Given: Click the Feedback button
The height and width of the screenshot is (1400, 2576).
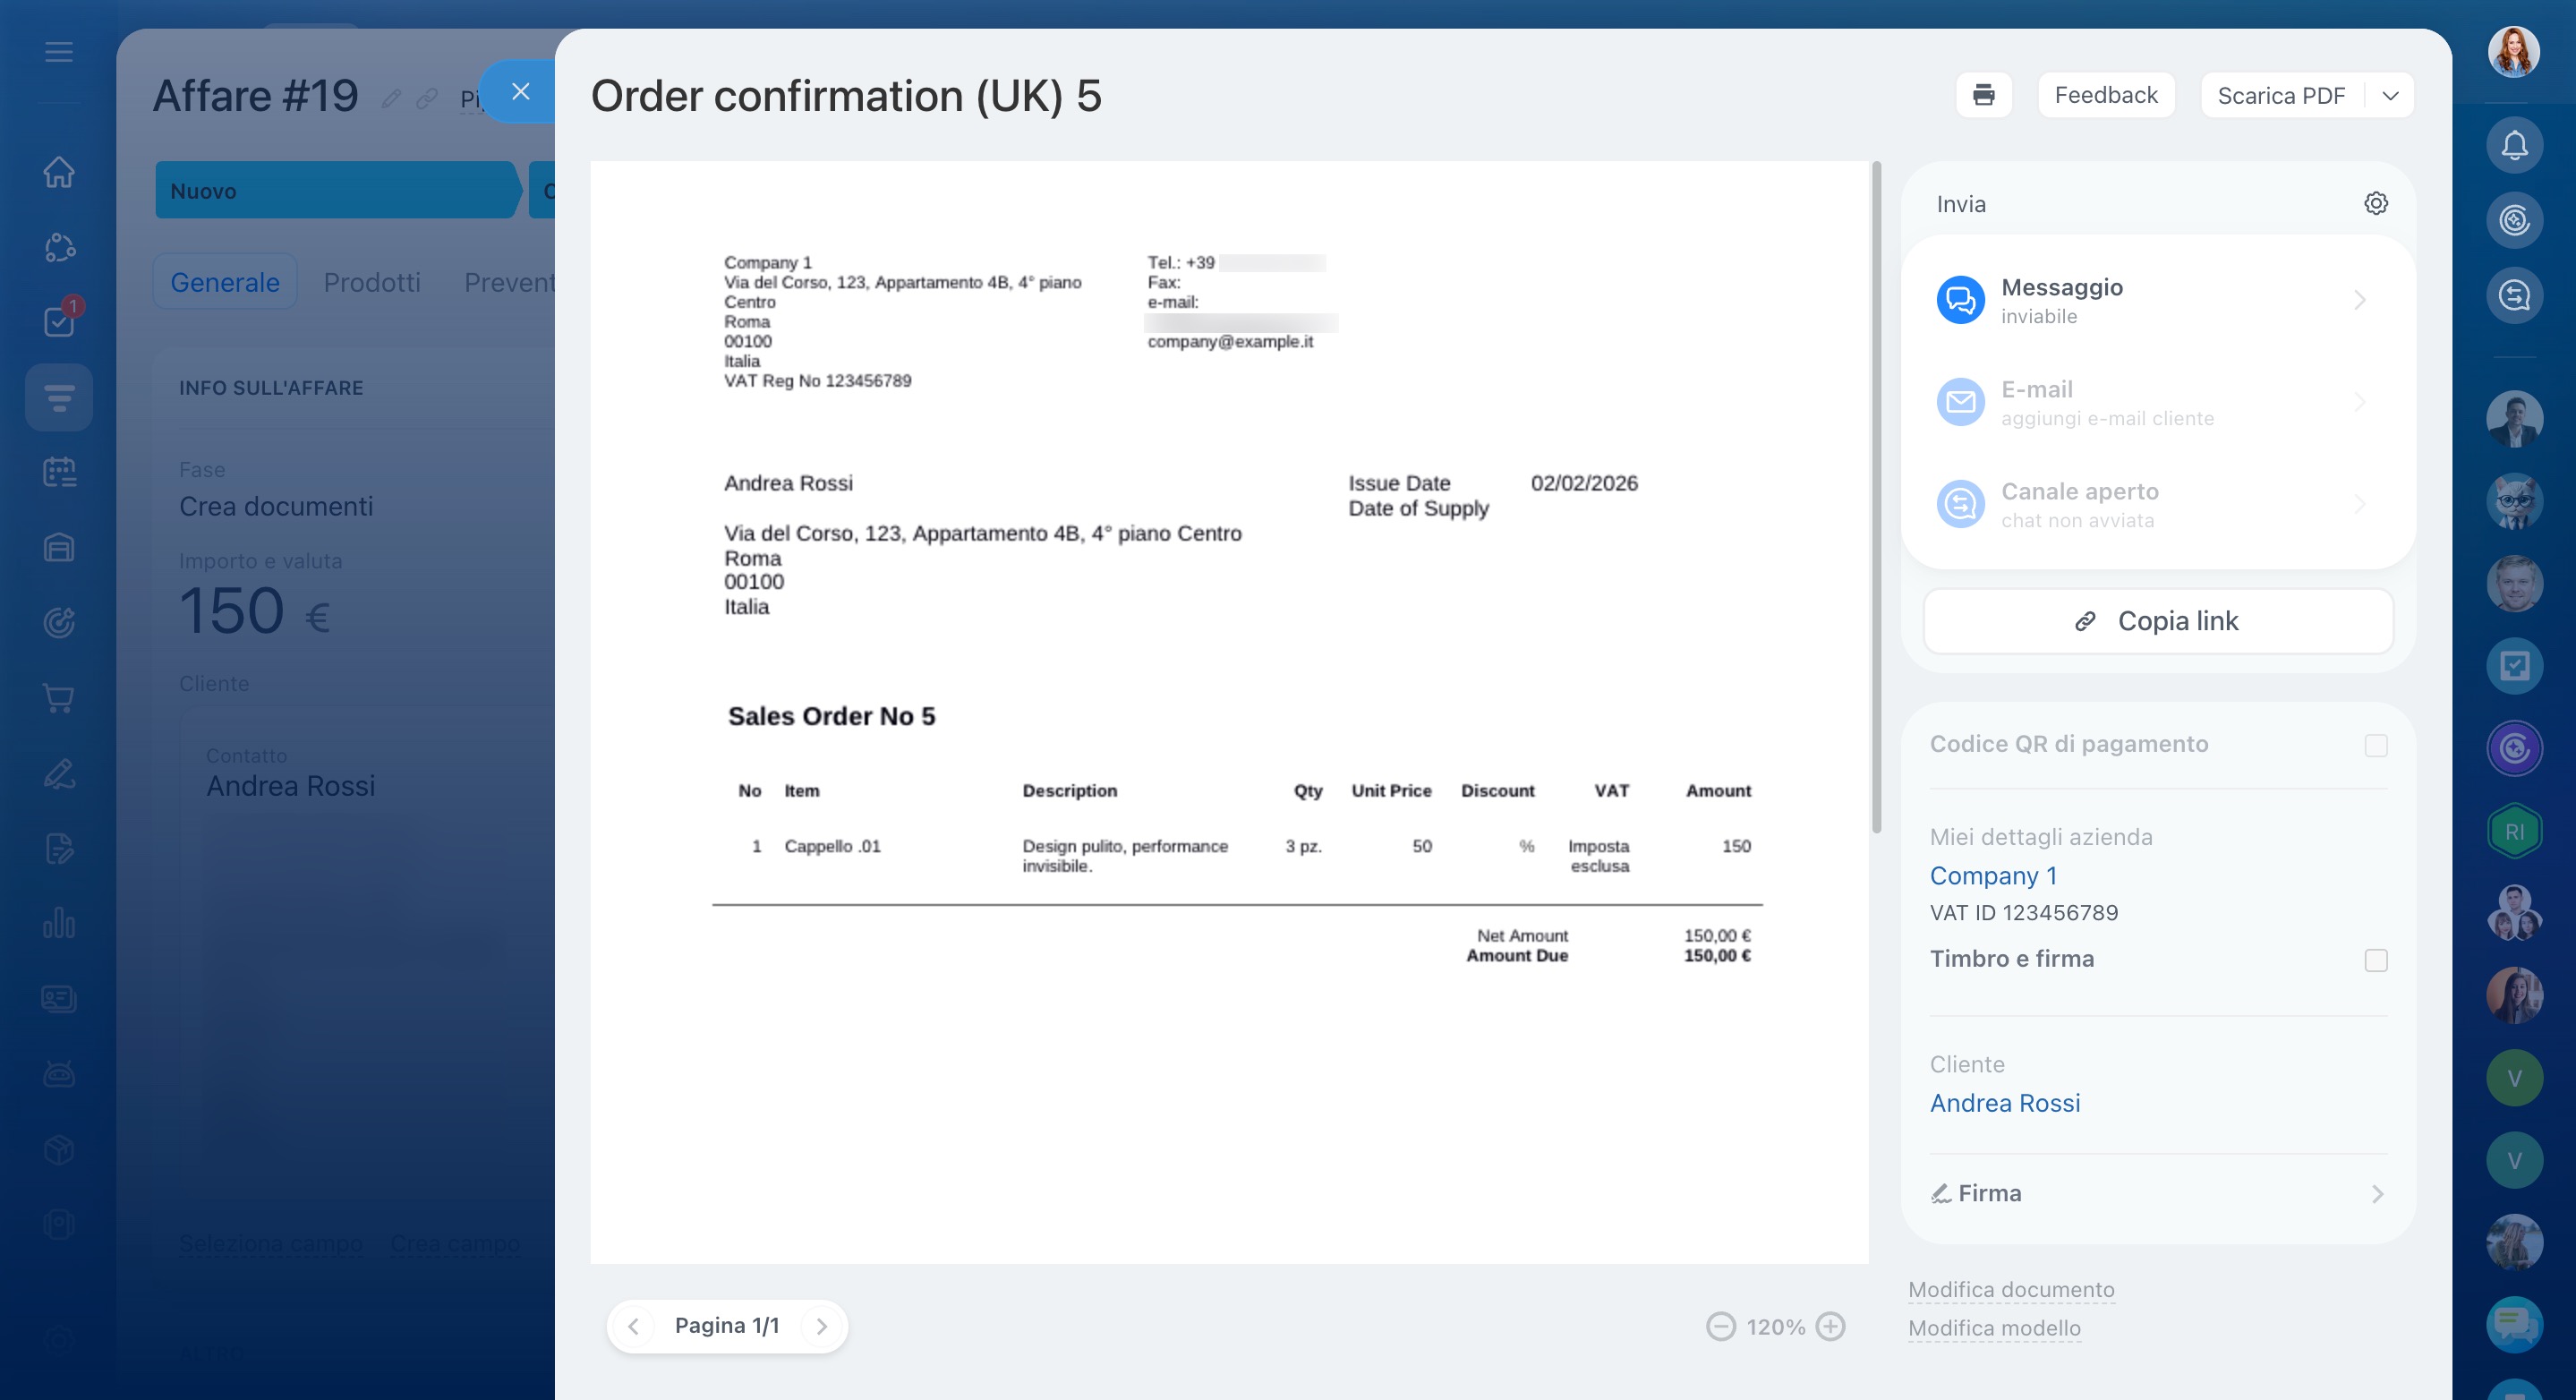Looking at the screenshot, I should [x=2105, y=95].
